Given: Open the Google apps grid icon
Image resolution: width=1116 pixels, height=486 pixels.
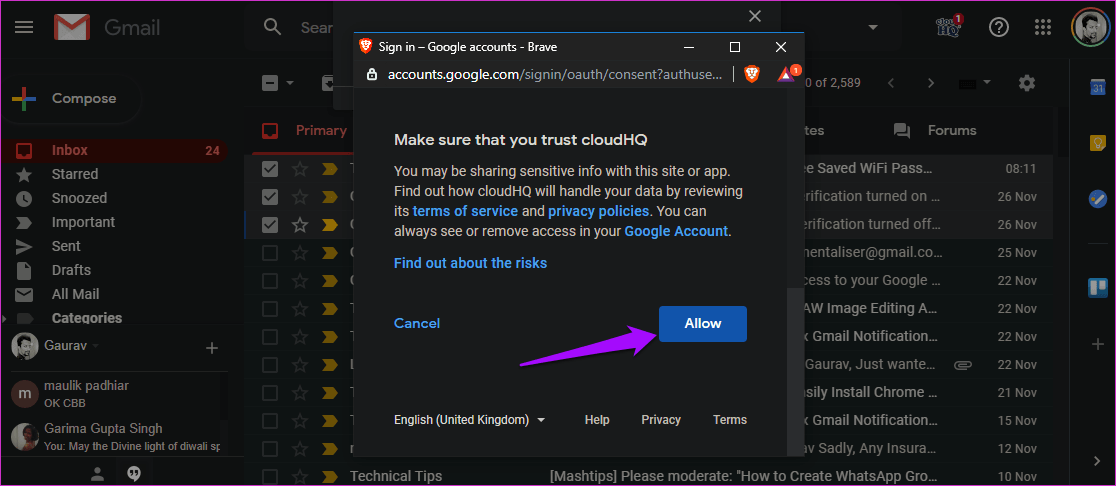Looking at the screenshot, I should coord(1042,27).
